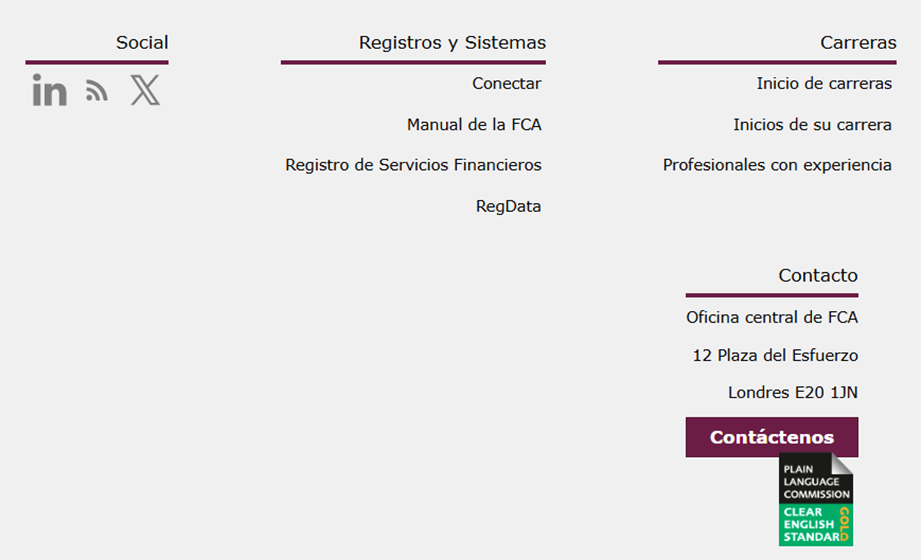
Task: Click the RSS feed icon
Action: [x=97, y=92]
